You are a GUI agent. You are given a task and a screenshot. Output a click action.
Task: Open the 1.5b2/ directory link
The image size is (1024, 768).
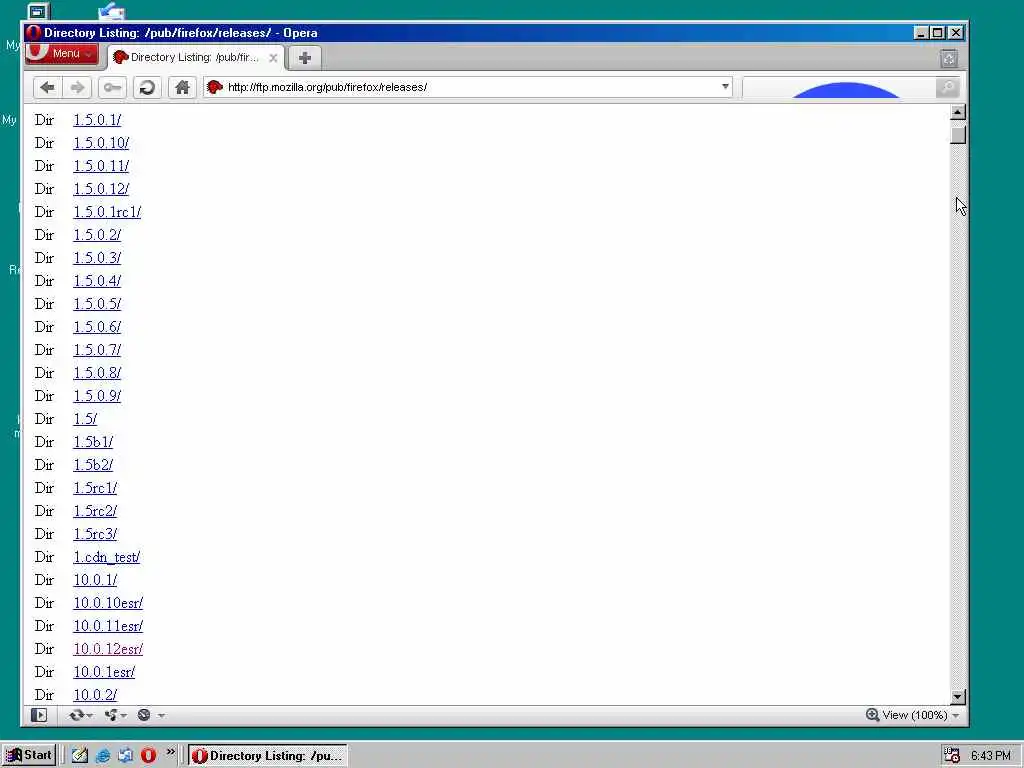point(93,464)
